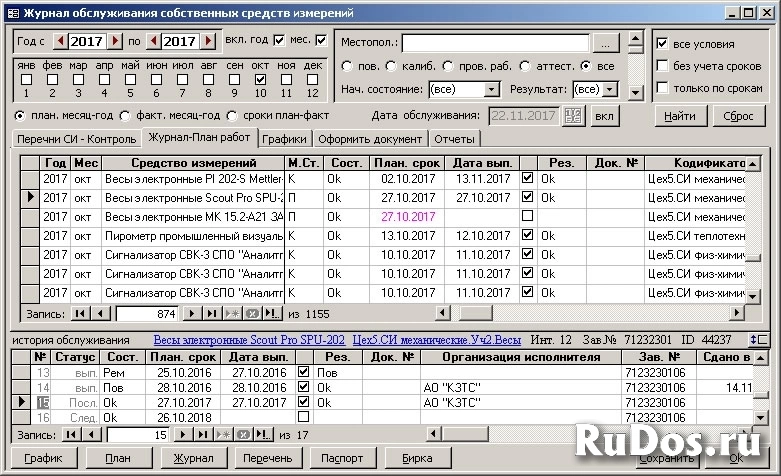The image size is (781, 476).
Task: Go to next record in main journal navigator
Action: [190, 314]
